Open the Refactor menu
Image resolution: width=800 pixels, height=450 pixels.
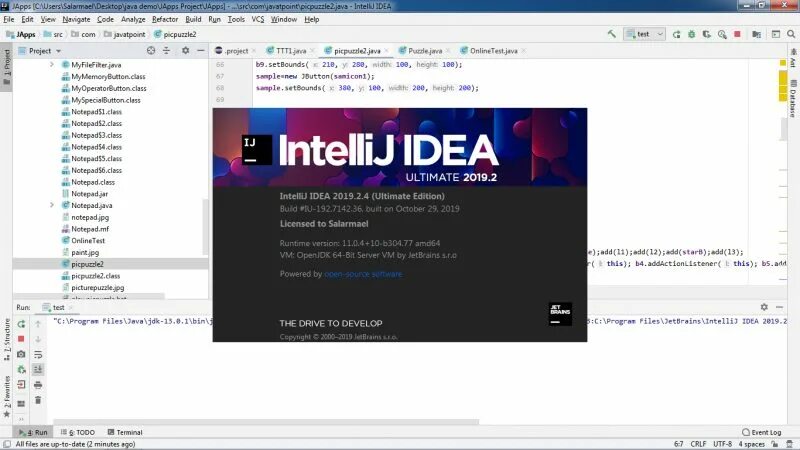click(x=165, y=19)
